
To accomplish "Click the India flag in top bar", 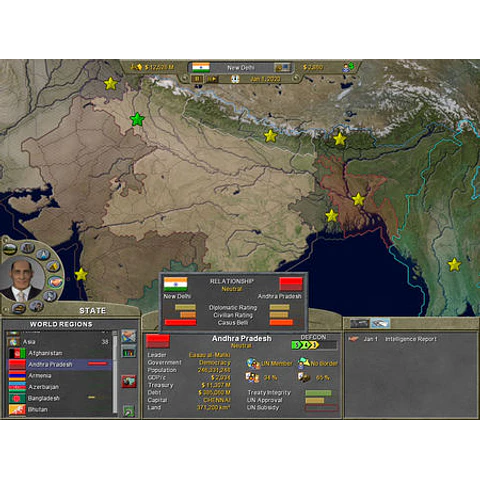I will point(201,67).
